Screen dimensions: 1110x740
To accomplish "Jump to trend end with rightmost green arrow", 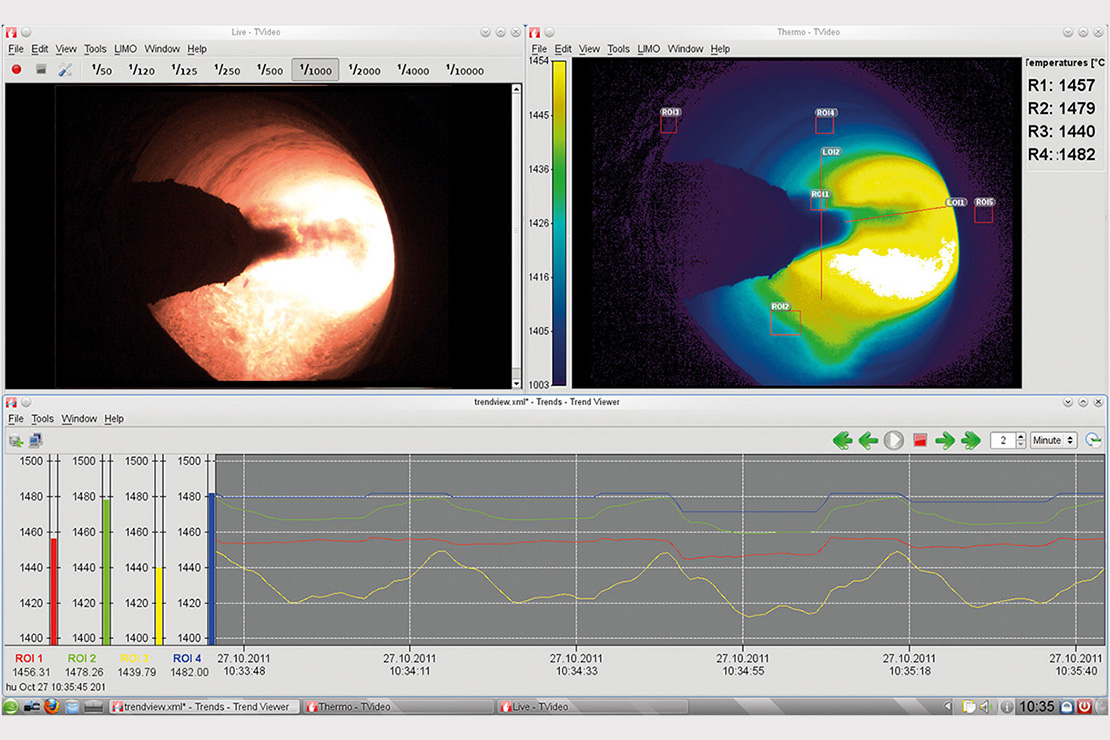I will click(x=971, y=440).
